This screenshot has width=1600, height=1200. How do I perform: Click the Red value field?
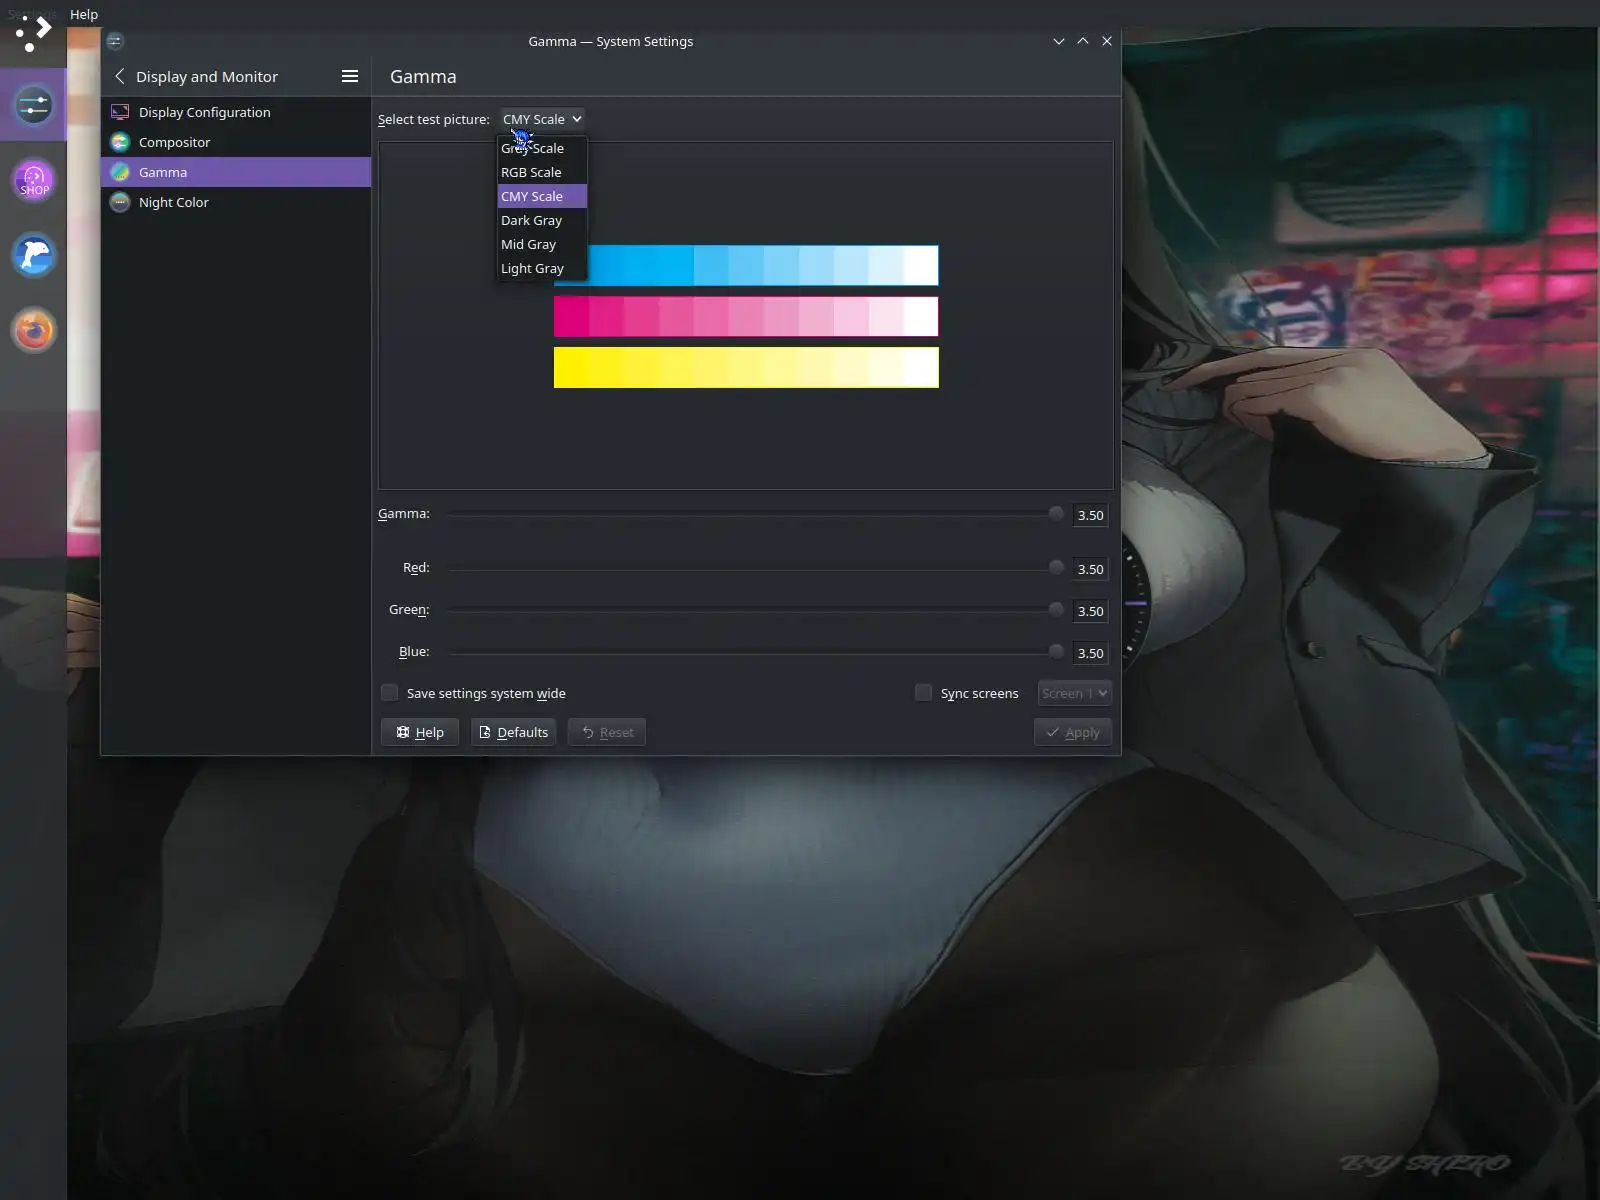[1091, 569]
